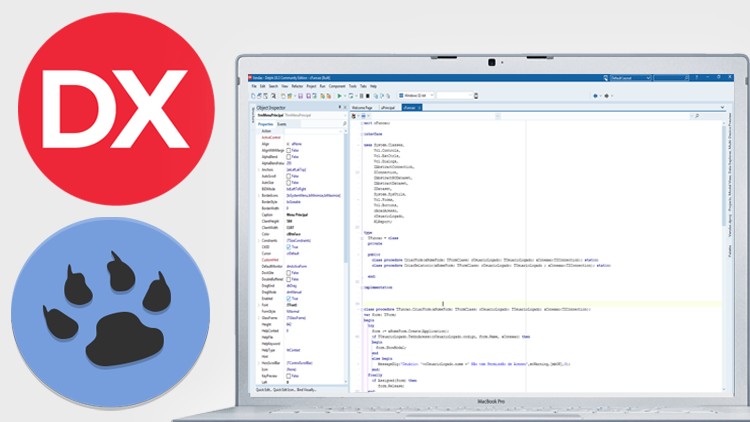The width and height of the screenshot is (750, 422).
Task: Expand the Constraints property
Action: [259, 241]
